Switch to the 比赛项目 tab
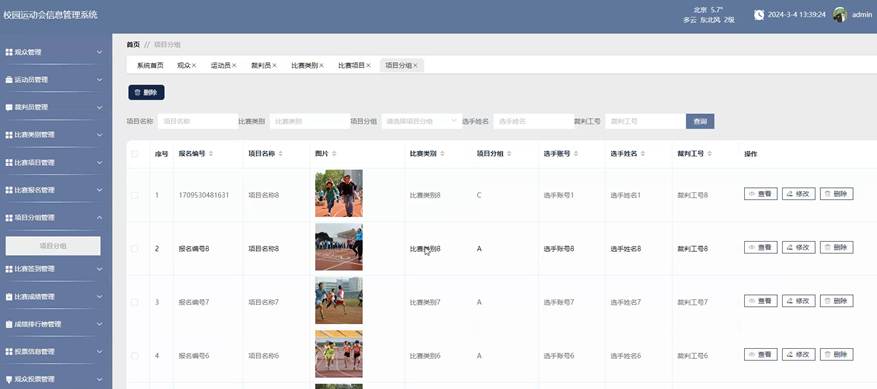This screenshot has width=877, height=389. point(351,65)
